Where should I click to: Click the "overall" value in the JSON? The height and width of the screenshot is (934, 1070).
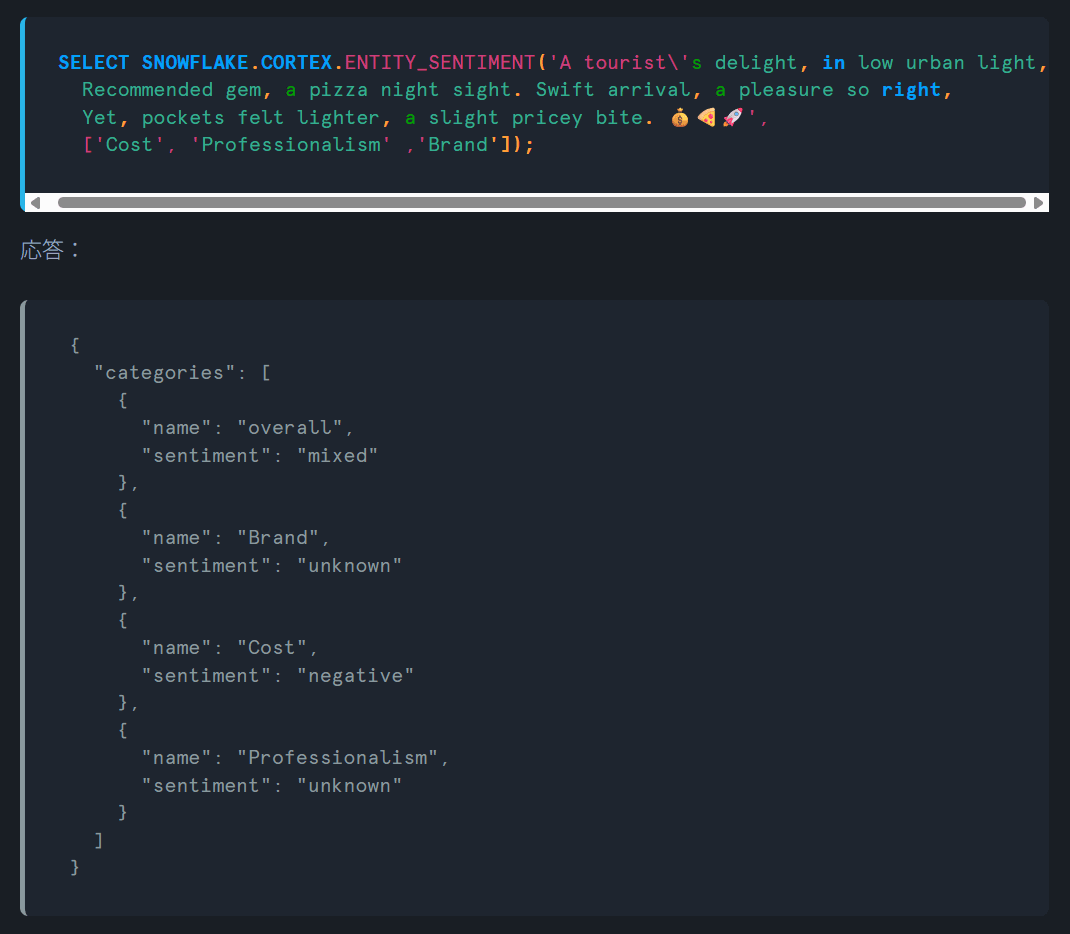coord(289,428)
